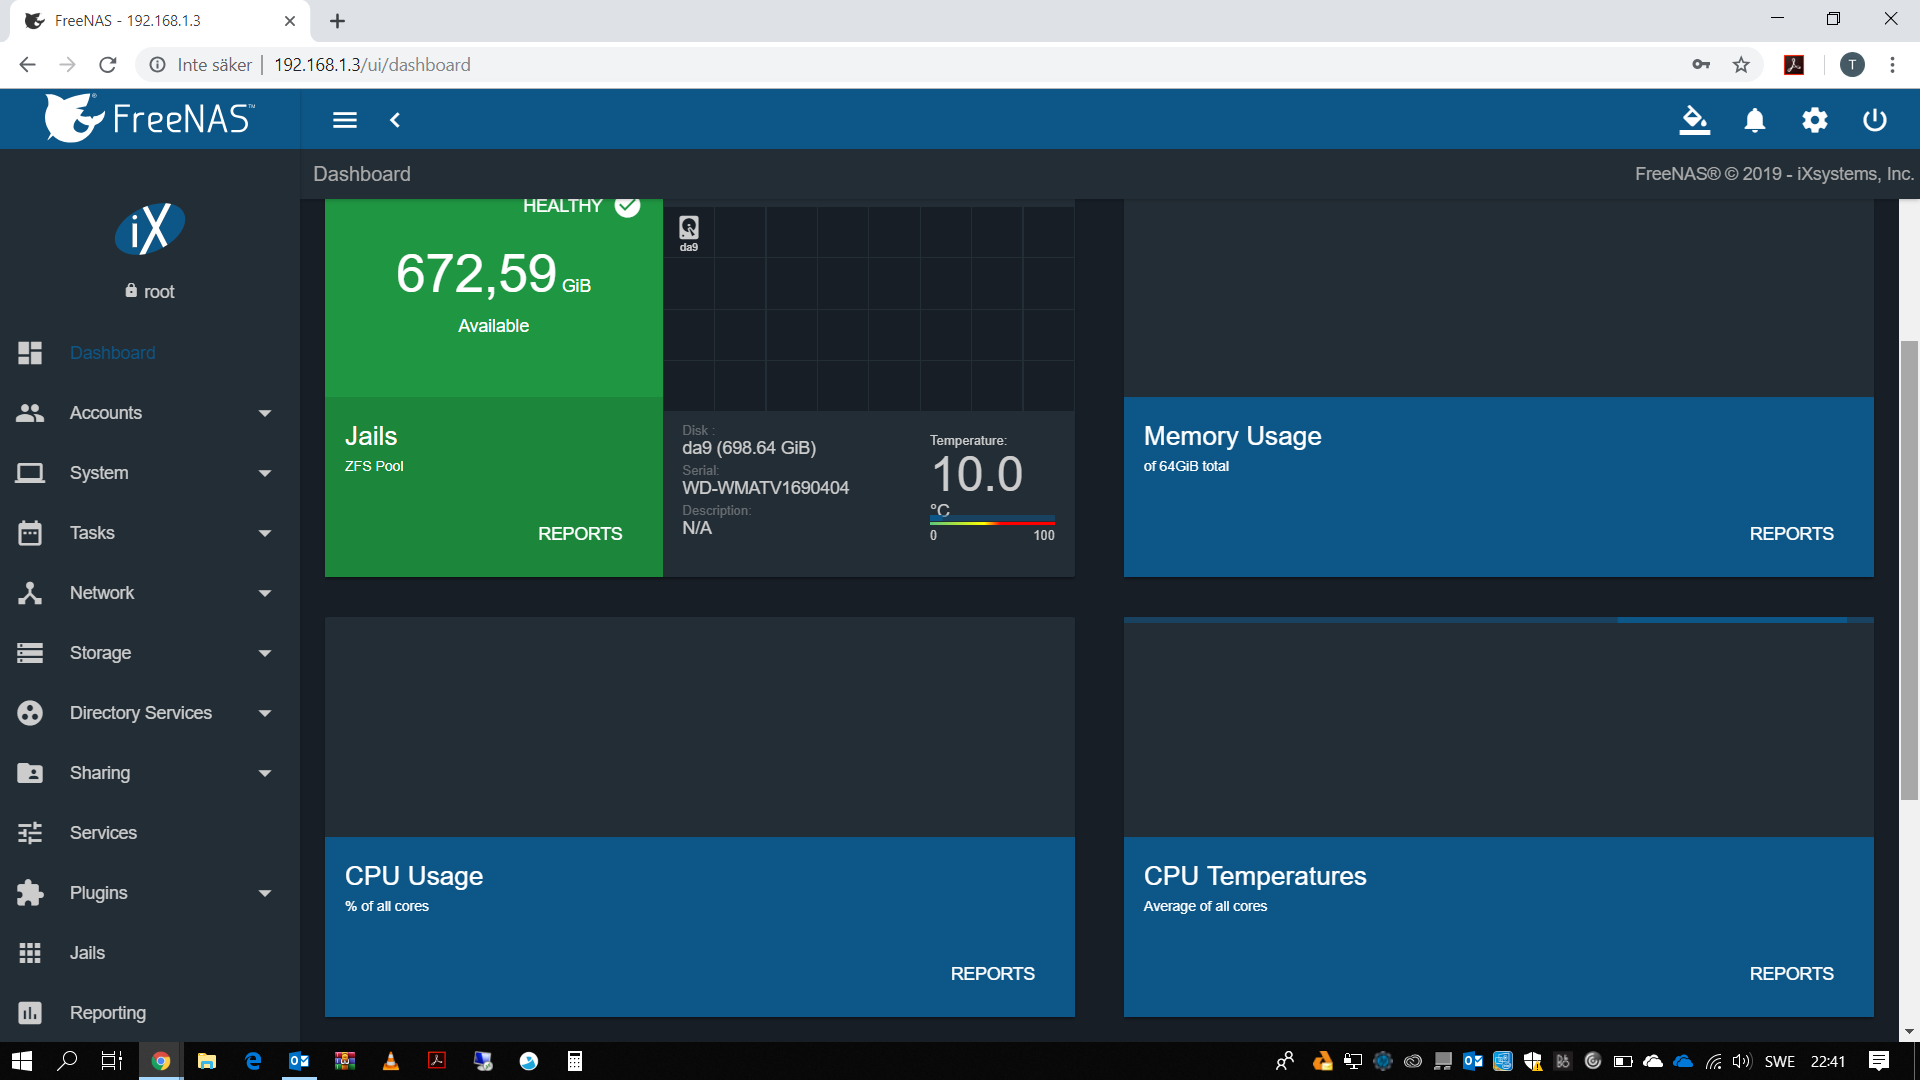The height and width of the screenshot is (1080, 1920).
Task: Open the Dashboard menu item
Action: click(150, 353)
